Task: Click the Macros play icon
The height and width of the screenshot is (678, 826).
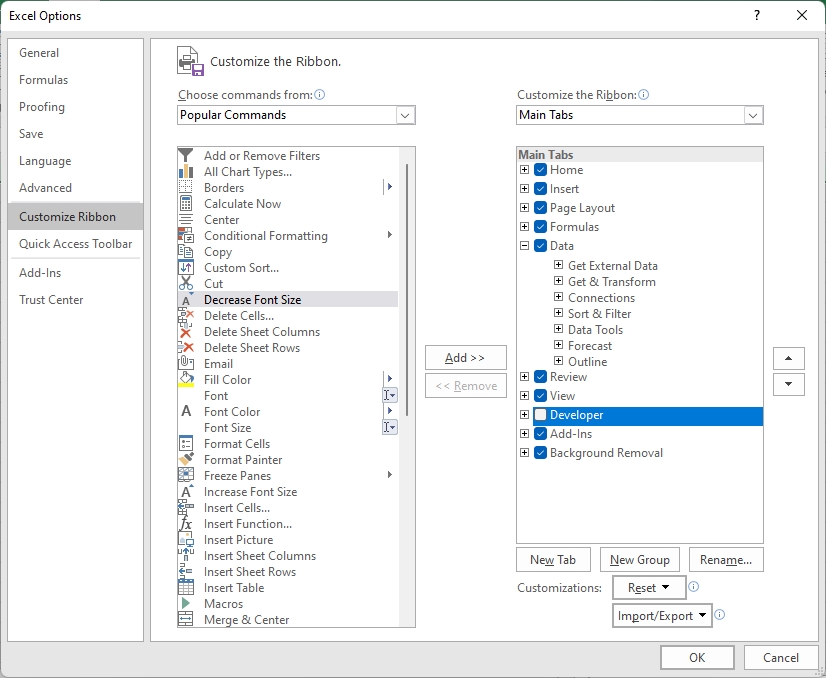Action: pyautogui.click(x=185, y=604)
